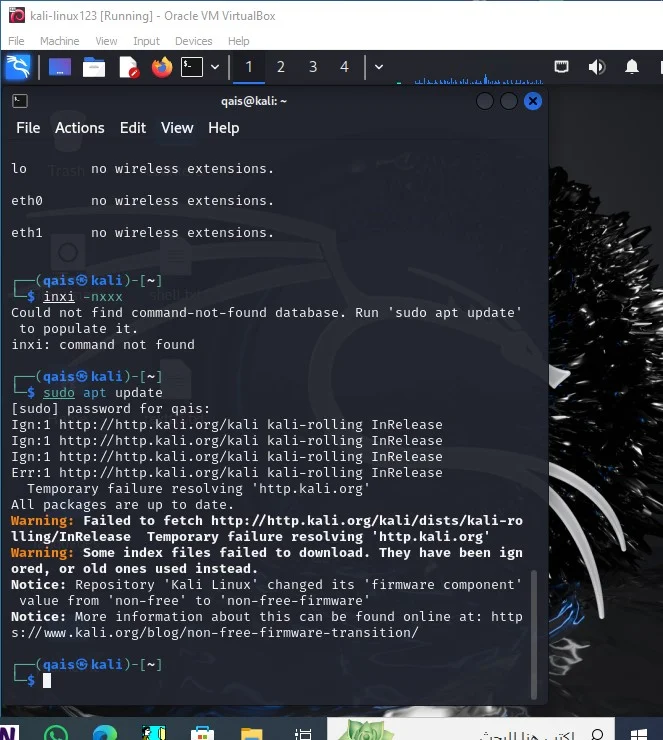This screenshot has height=740, width=663.
Task: Open the file manager from the Kali panel
Action: click(94, 67)
